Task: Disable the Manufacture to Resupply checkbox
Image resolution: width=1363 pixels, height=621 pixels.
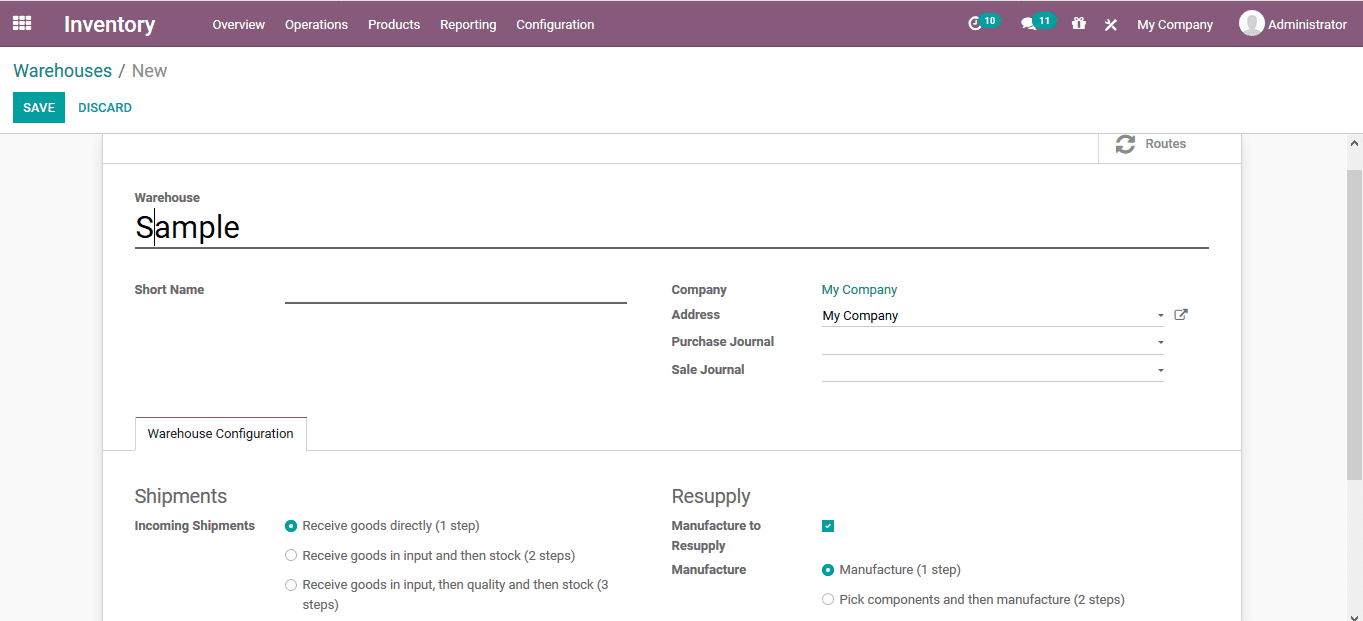Action: (x=827, y=524)
